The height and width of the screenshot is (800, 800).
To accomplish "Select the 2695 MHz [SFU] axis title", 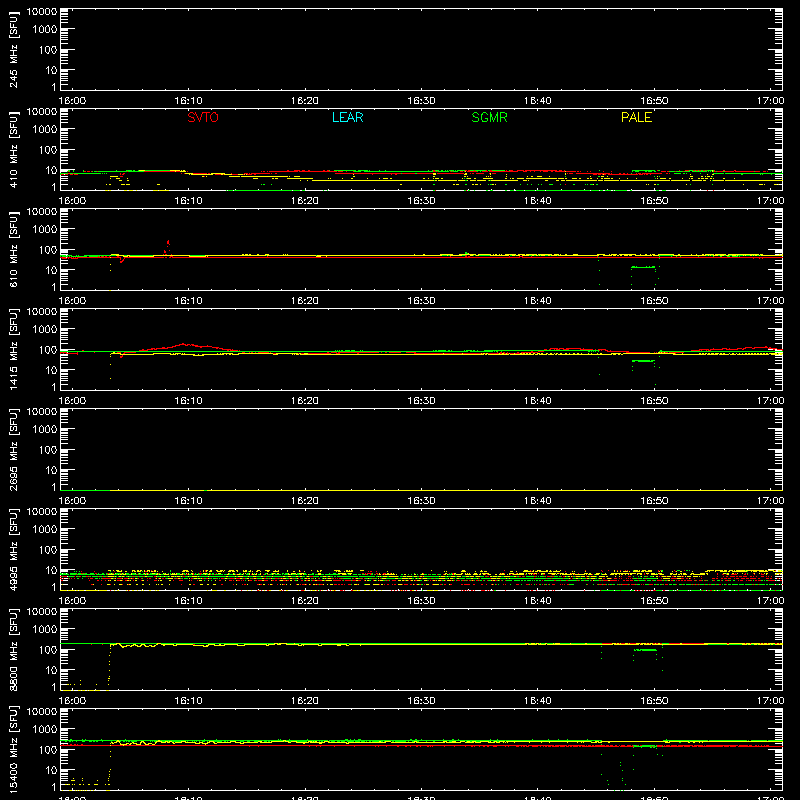I will click(13, 449).
